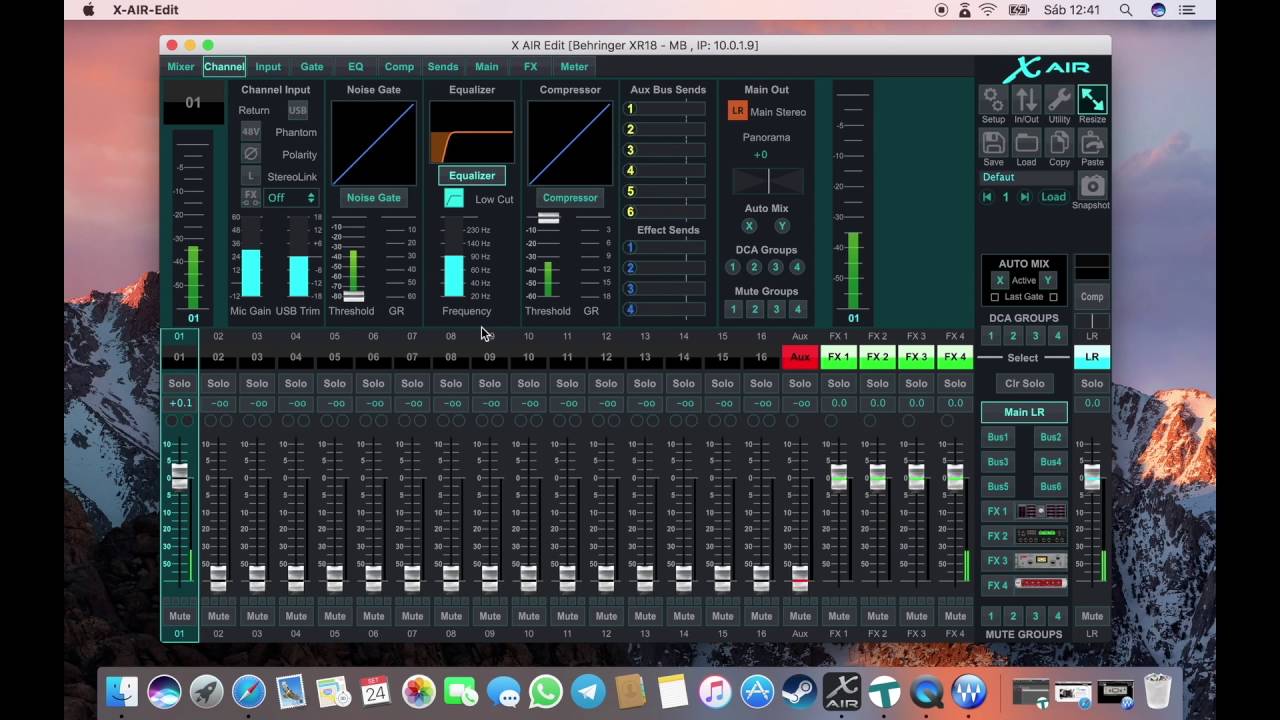Go to next snapshot arrow icon
1280x720 pixels.
pos(1024,197)
